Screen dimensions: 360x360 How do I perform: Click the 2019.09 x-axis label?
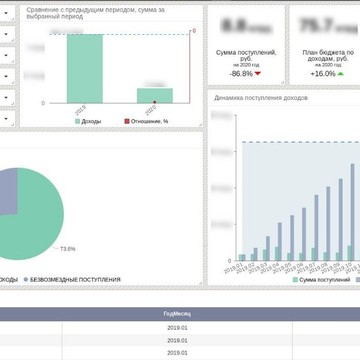pos(330,268)
